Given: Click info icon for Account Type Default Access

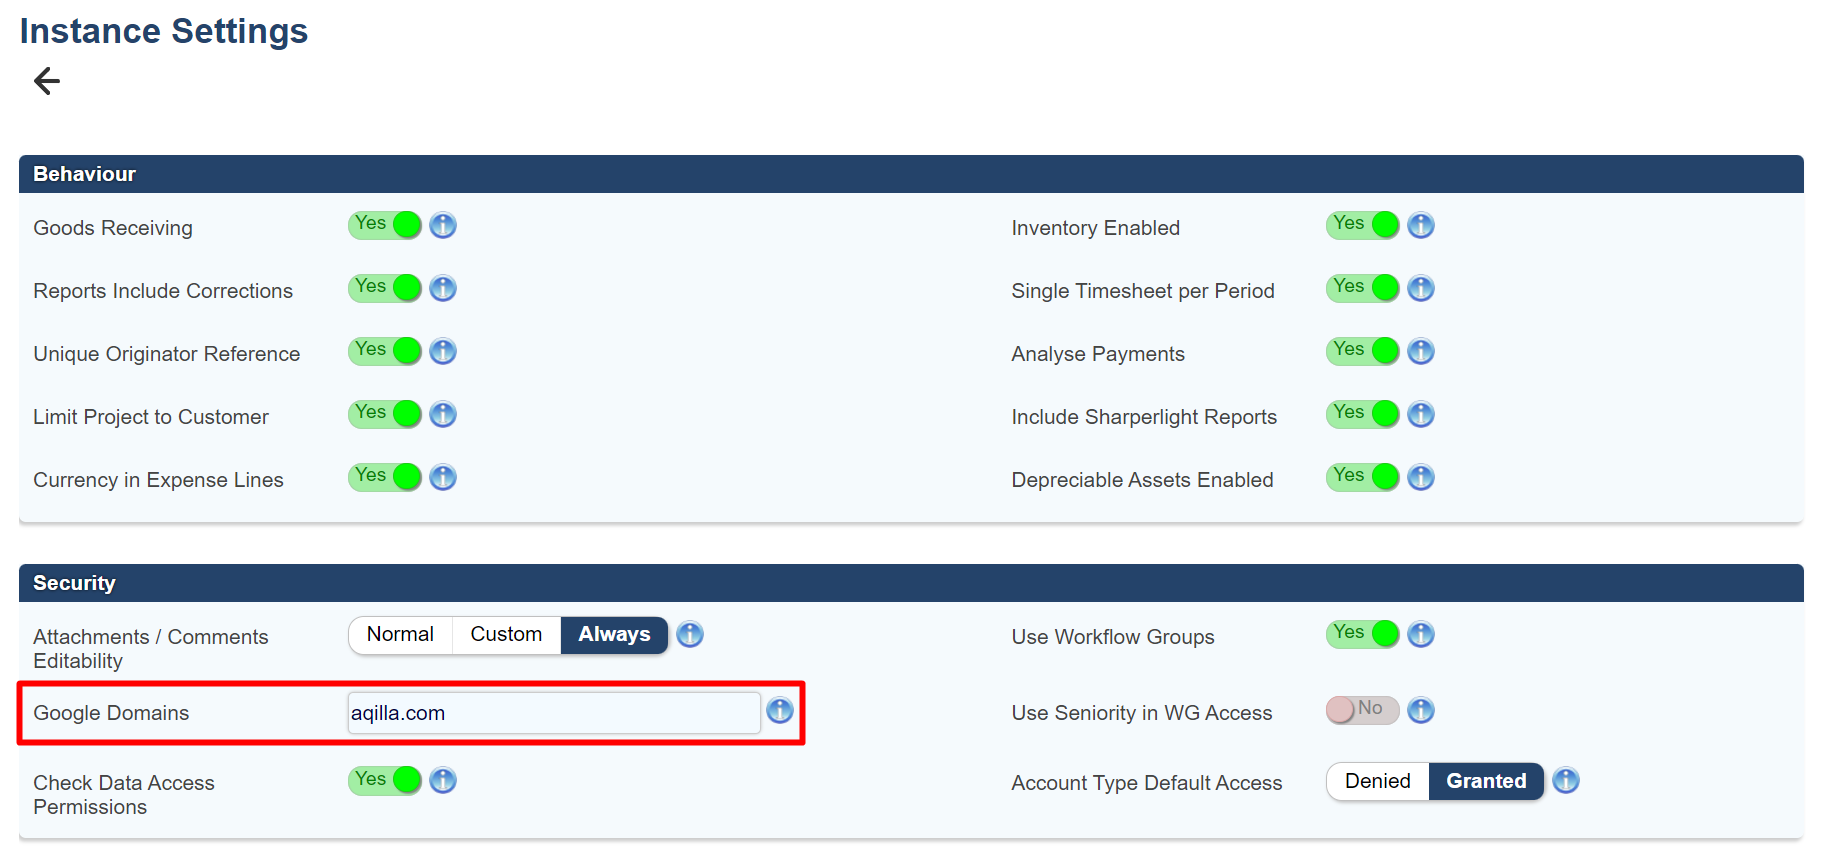Looking at the screenshot, I should [x=1565, y=781].
